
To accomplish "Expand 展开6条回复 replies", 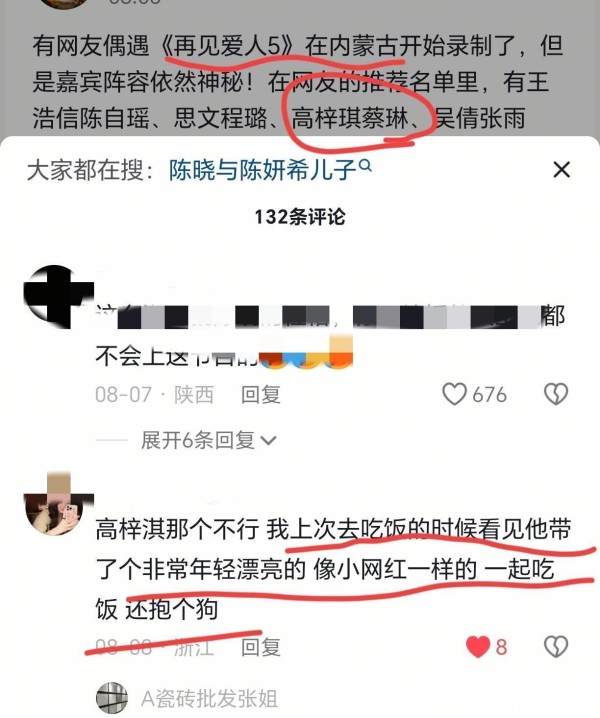I will click(x=208, y=441).
